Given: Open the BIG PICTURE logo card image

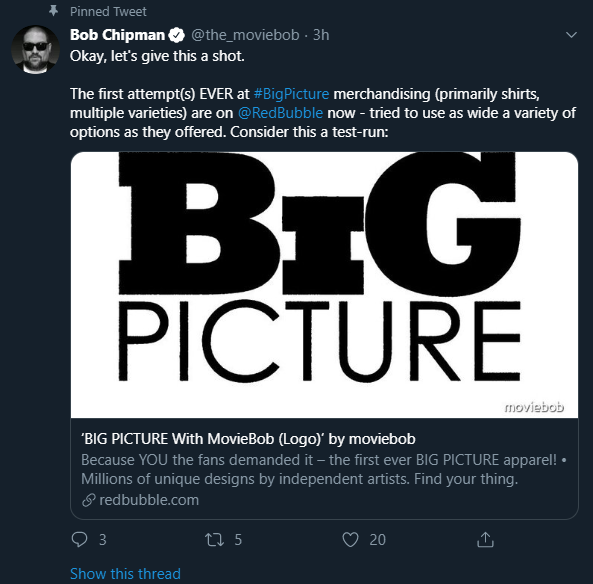Looking at the screenshot, I should [x=324, y=285].
